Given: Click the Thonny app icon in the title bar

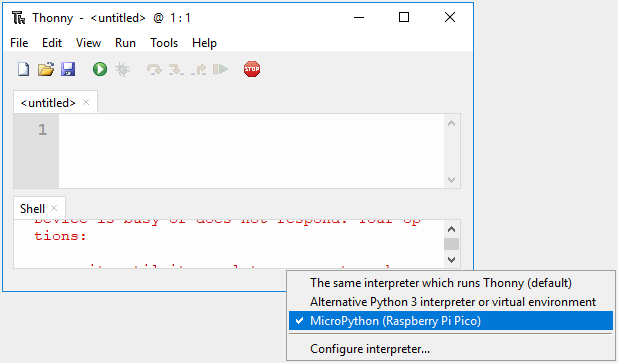Looking at the screenshot, I should [x=18, y=18].
